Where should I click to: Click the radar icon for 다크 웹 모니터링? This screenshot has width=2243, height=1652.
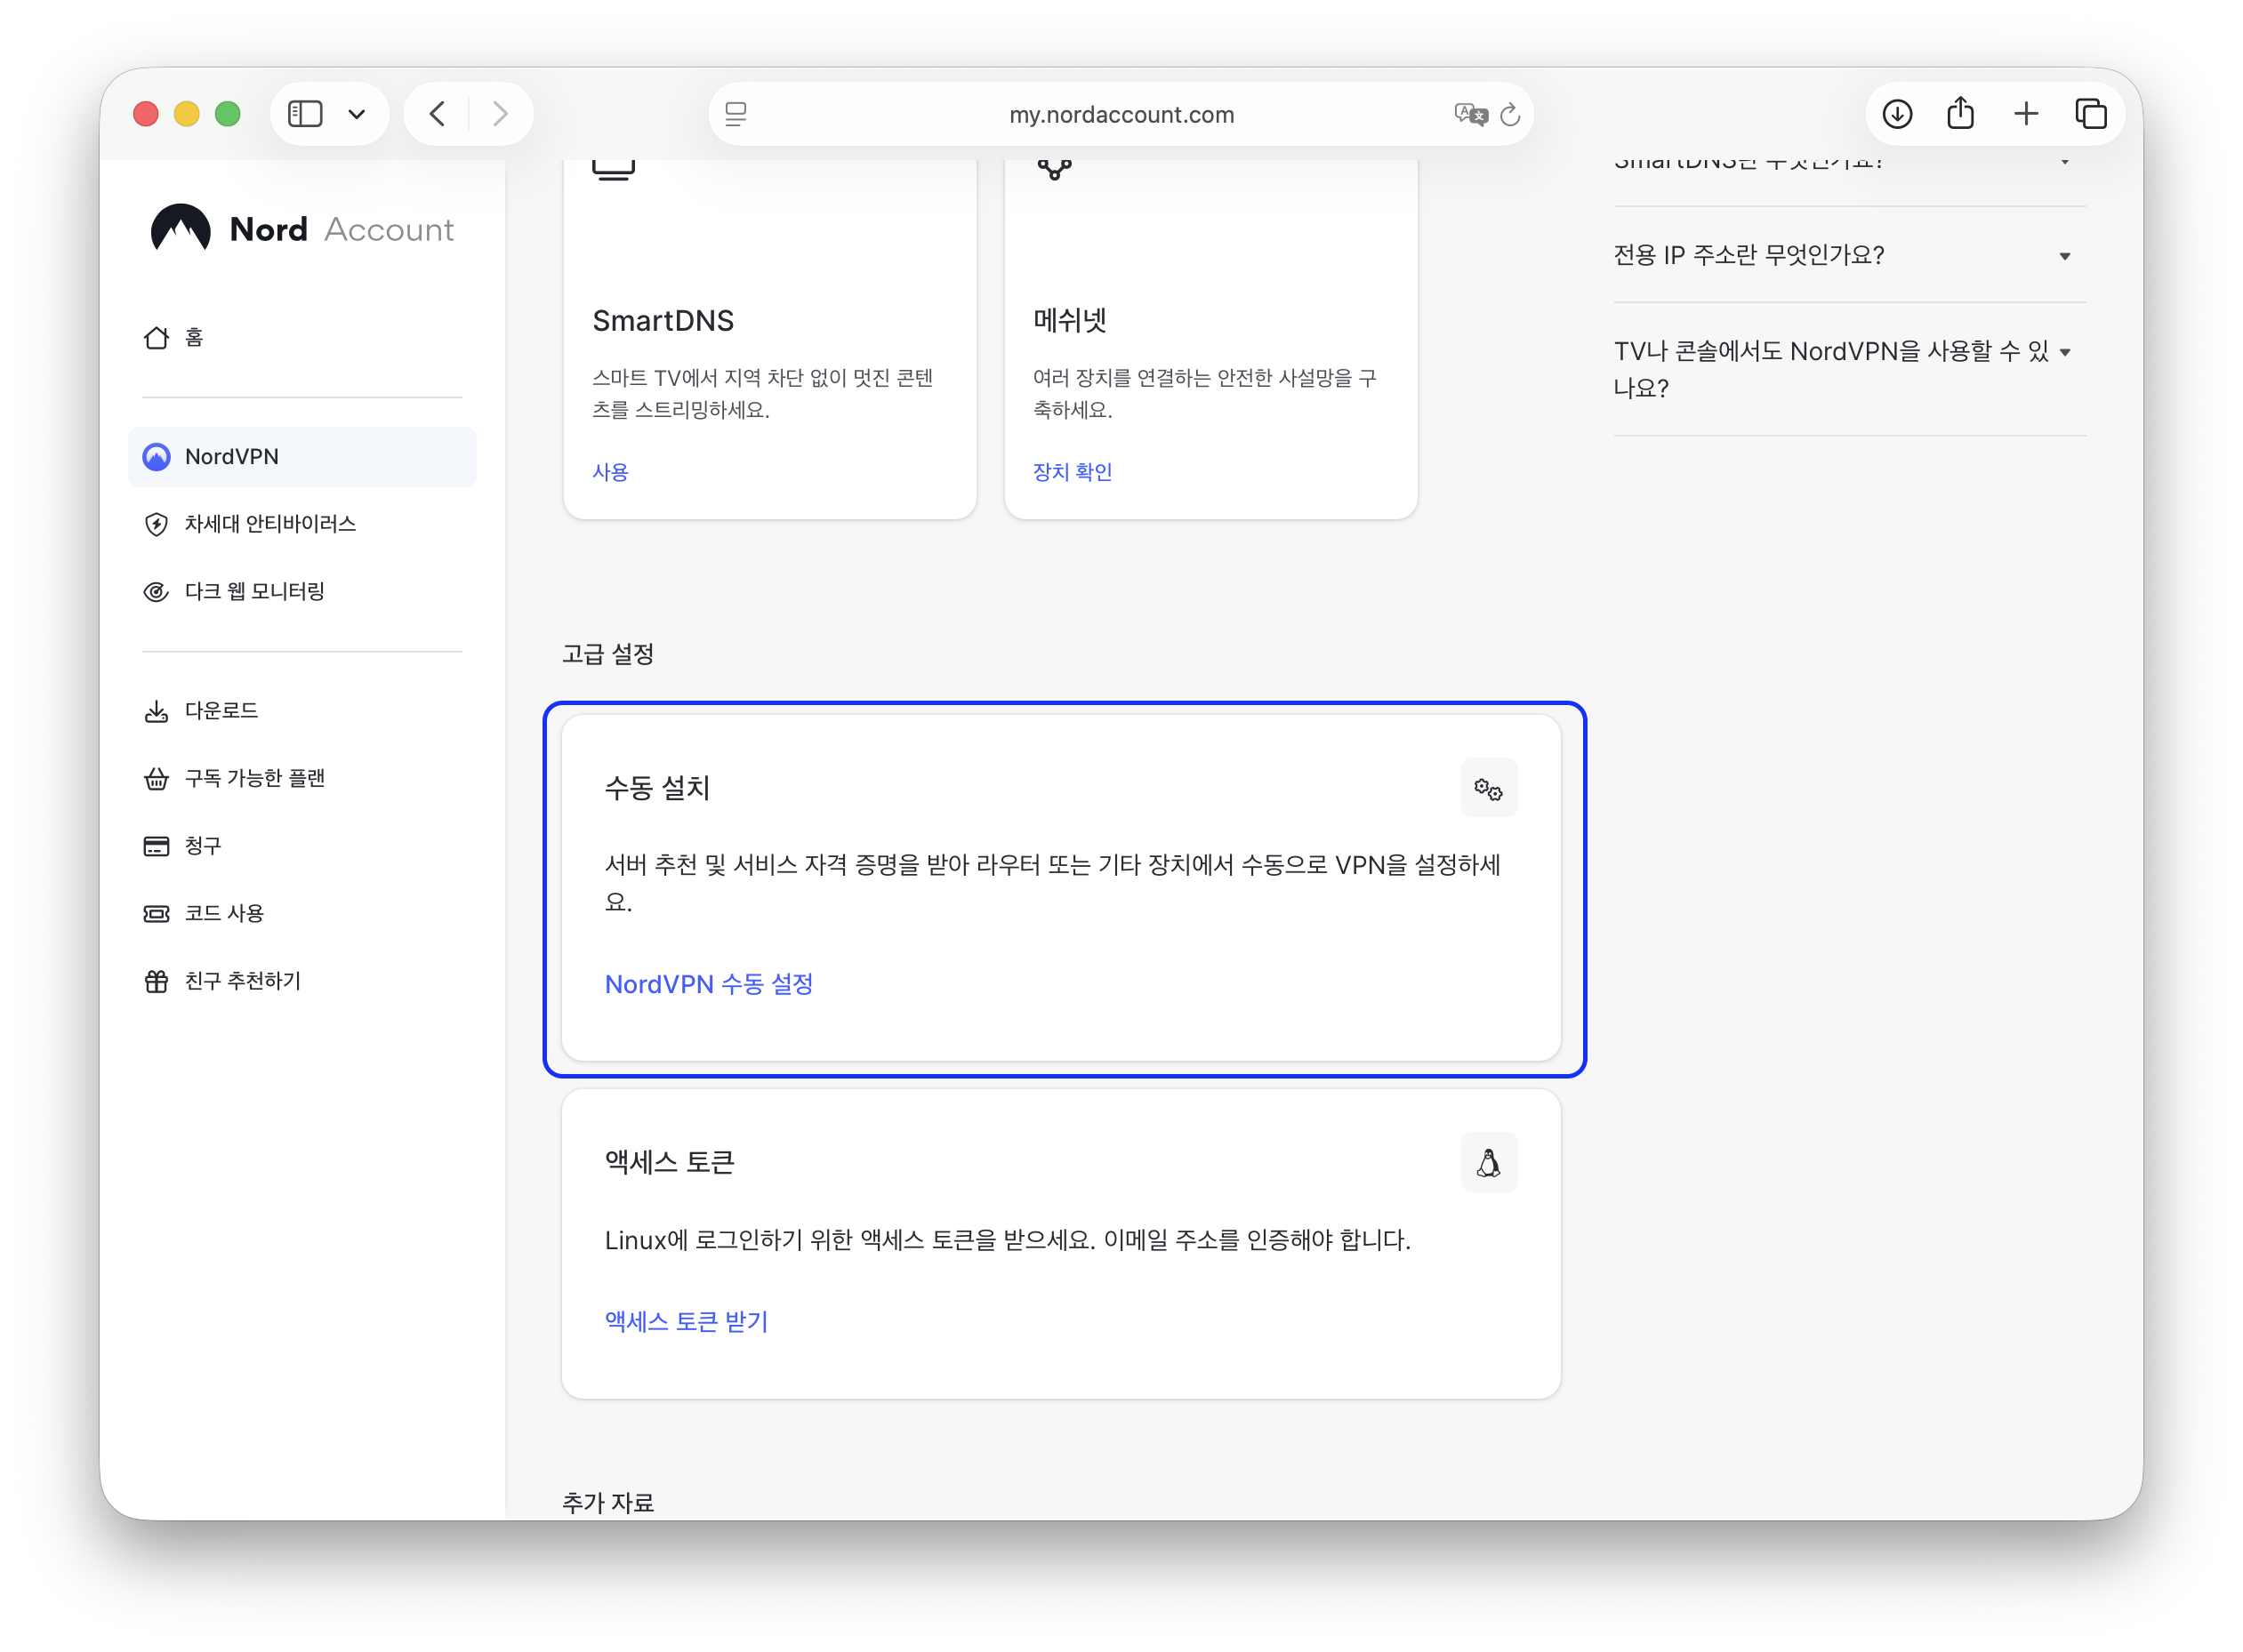(x=156, y=592)
